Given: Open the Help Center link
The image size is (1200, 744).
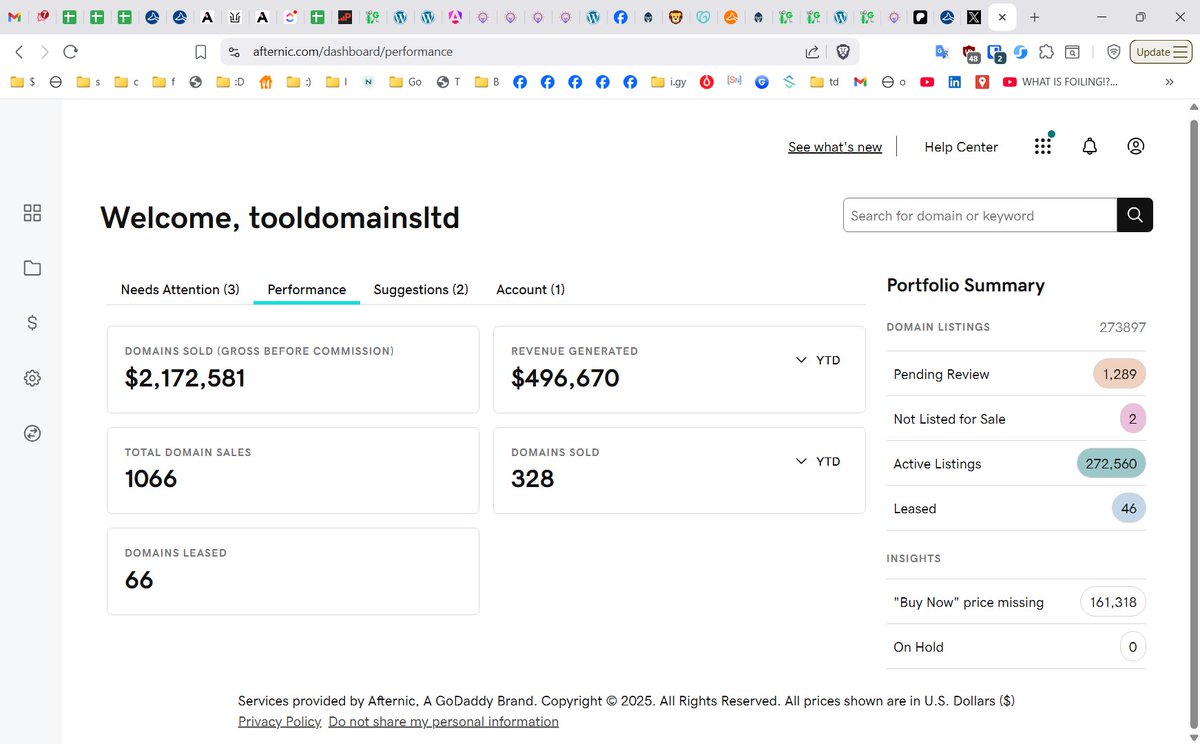Looking at the screenshot, I should (x=961, y=147).
